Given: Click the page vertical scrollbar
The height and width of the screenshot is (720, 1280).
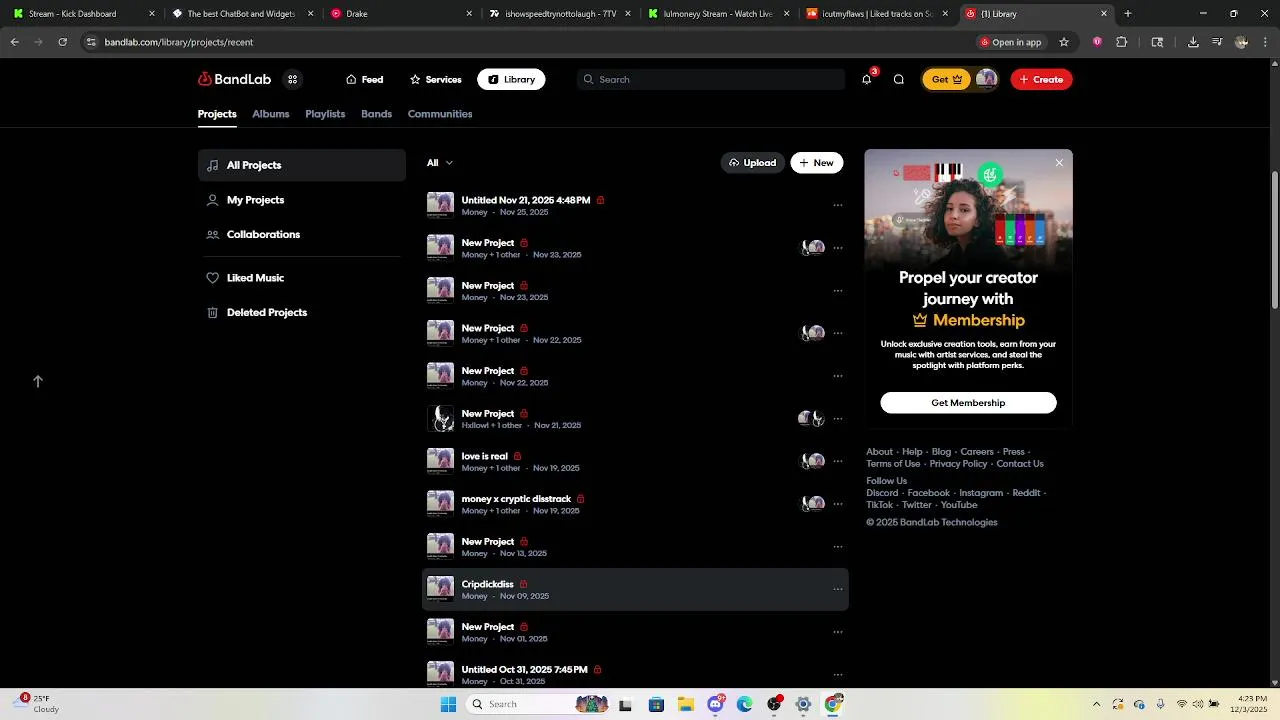Looking at the screenshot, I should [1275, 240].
